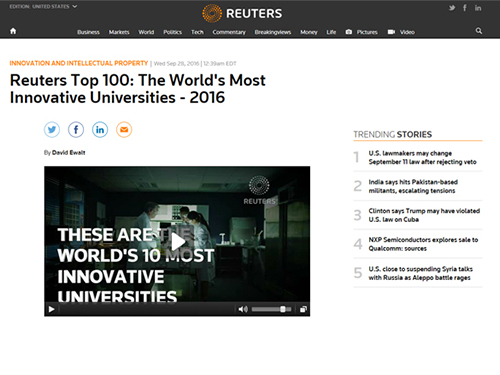The image size is (500, 375).
Task: Go to the Commentary section
Action: coord(229,32)
